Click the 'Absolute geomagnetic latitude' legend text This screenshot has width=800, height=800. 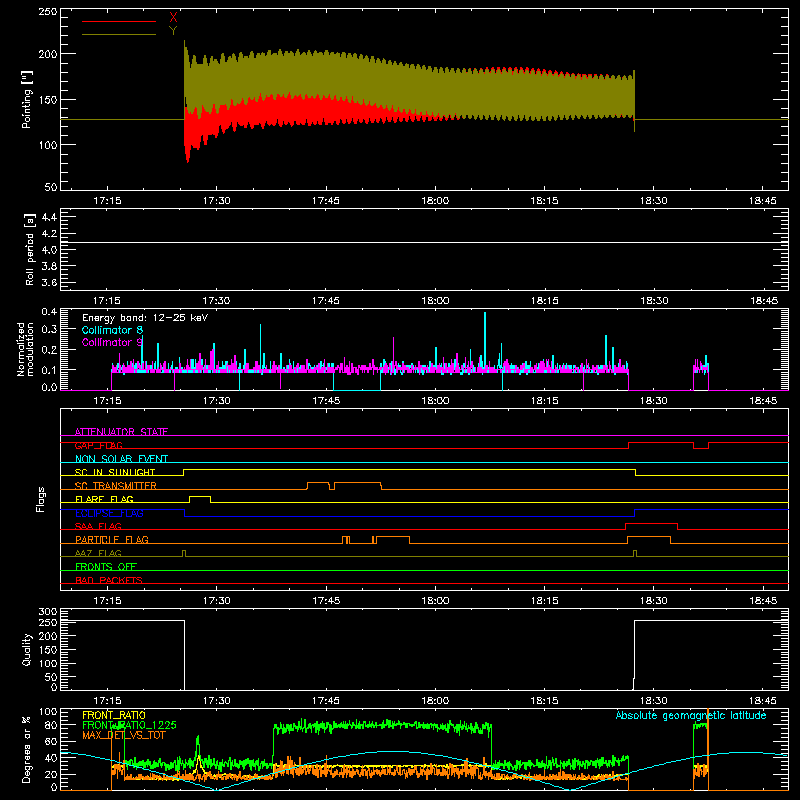691,715
